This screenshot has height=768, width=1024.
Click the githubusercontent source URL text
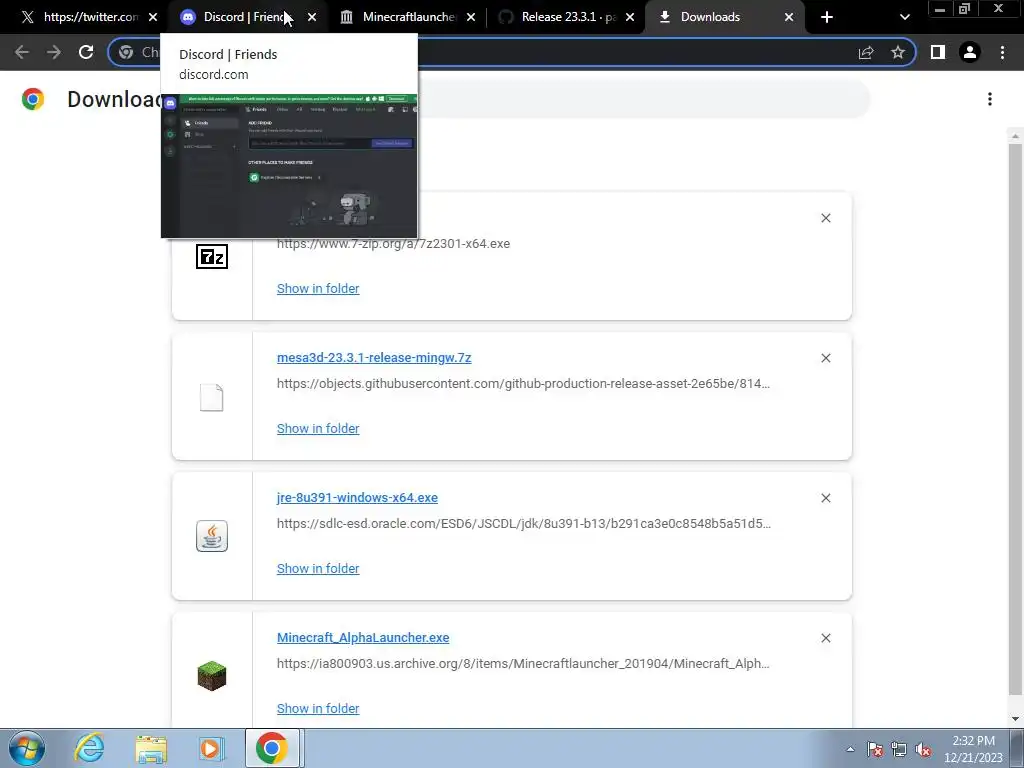coord(523,383)
